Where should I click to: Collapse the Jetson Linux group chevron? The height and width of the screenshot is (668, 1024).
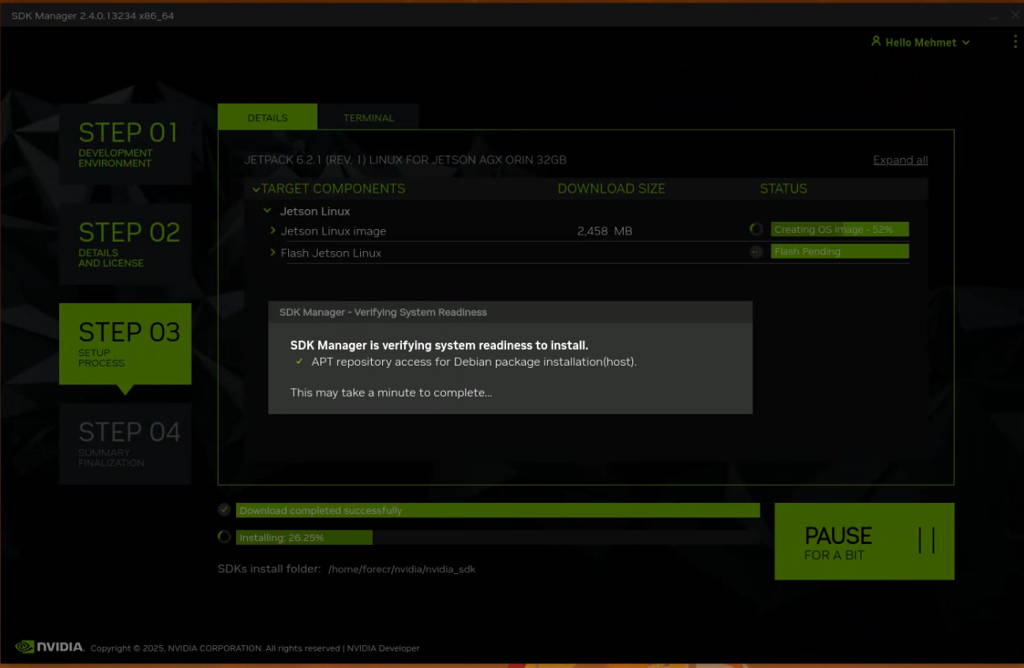coord(267,211)
